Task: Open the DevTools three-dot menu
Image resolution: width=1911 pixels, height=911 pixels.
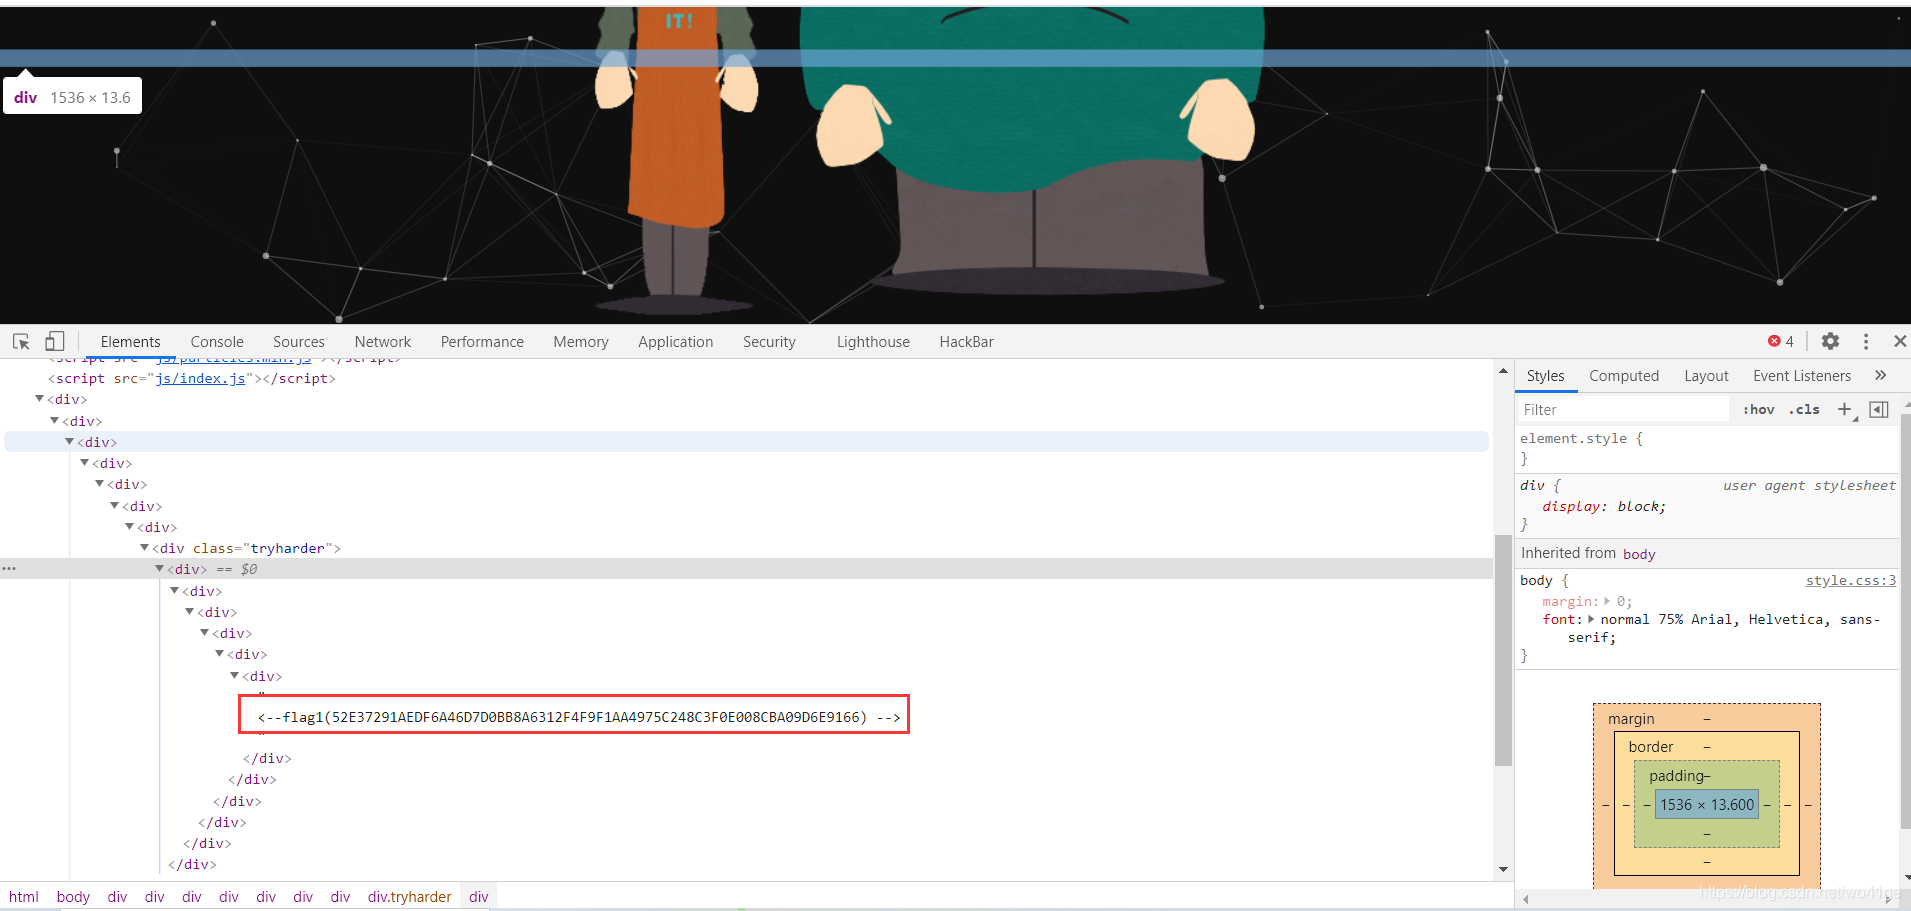Action: click(1866, 342)
